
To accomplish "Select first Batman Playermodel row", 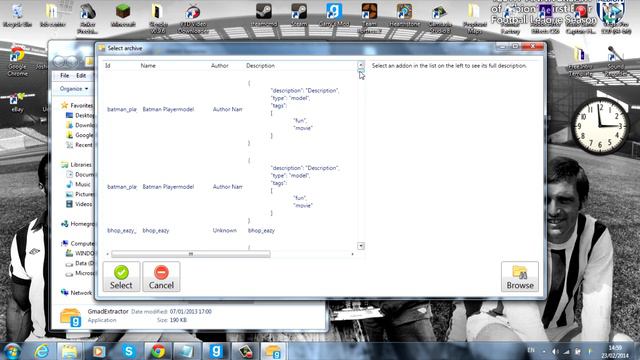I will tap(168, 109).
